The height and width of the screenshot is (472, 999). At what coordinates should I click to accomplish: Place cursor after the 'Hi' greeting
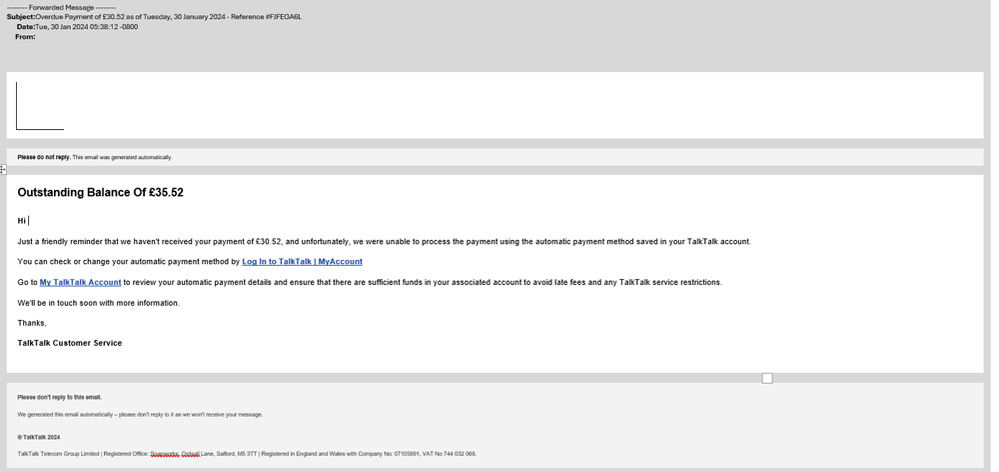27,221
